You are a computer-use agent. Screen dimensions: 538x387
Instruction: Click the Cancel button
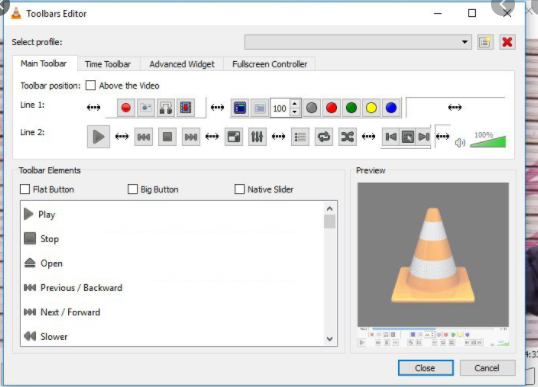pos(487,368)
